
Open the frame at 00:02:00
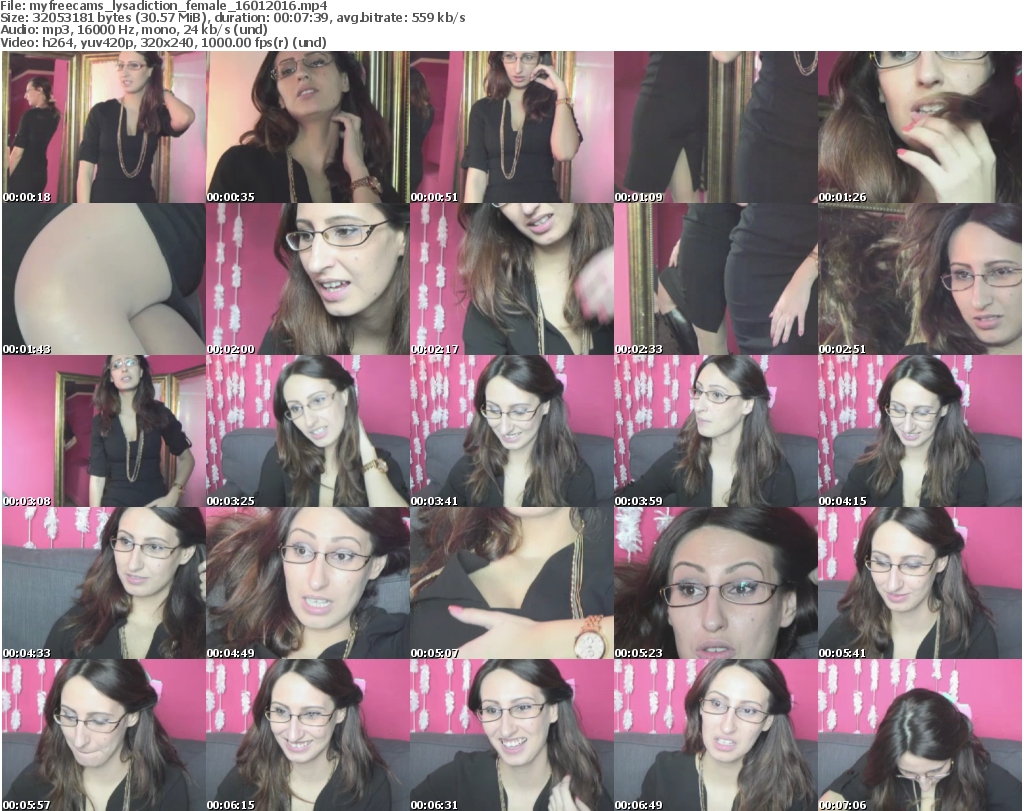[x=308, y=279]
